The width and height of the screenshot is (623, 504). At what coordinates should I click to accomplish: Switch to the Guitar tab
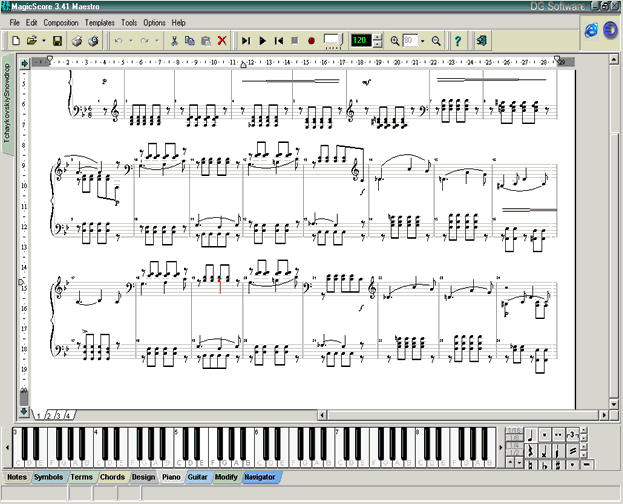tap(197, 477)
